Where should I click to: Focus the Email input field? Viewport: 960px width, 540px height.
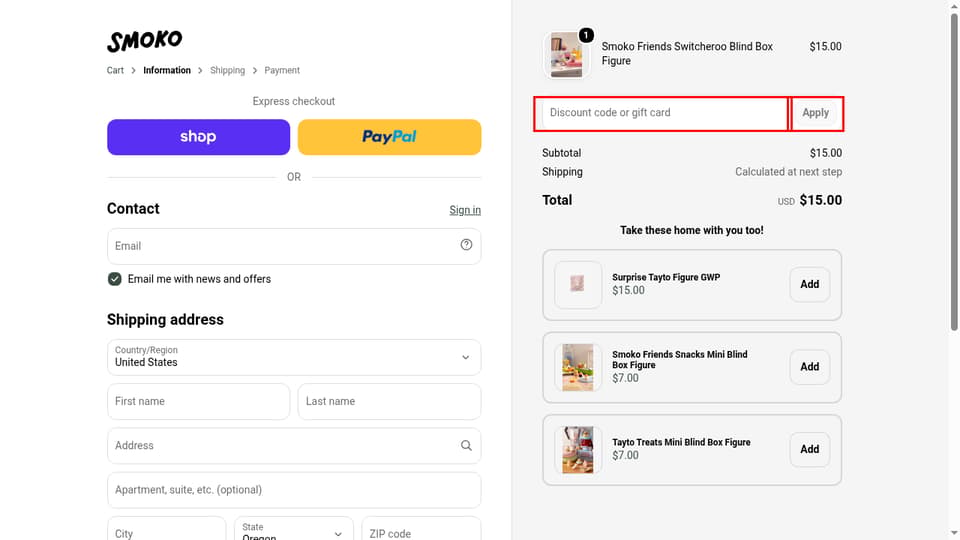[294, 246]
